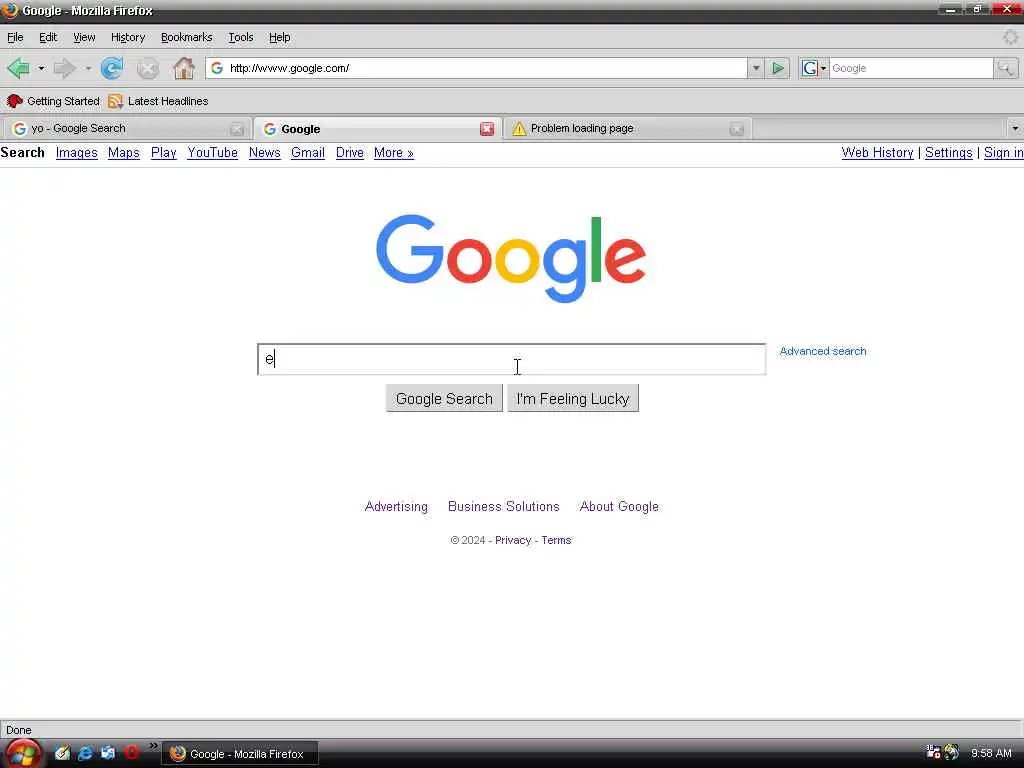This screenshot has height=768, width=1024.
Task: Focus the Google search query field
Action: [x=511, y=359]
